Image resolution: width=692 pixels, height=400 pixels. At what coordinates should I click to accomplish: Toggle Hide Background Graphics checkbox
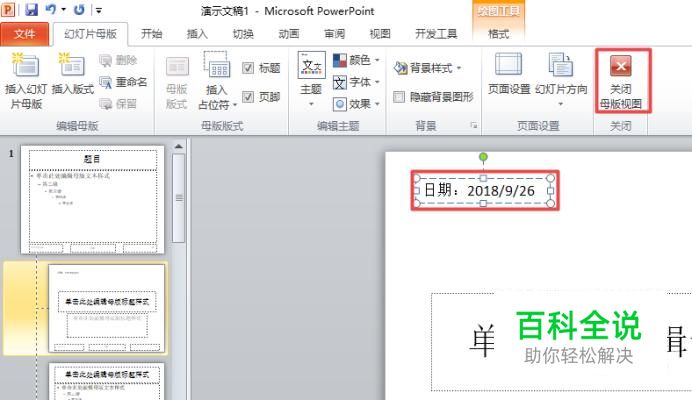tap(399, 97)
